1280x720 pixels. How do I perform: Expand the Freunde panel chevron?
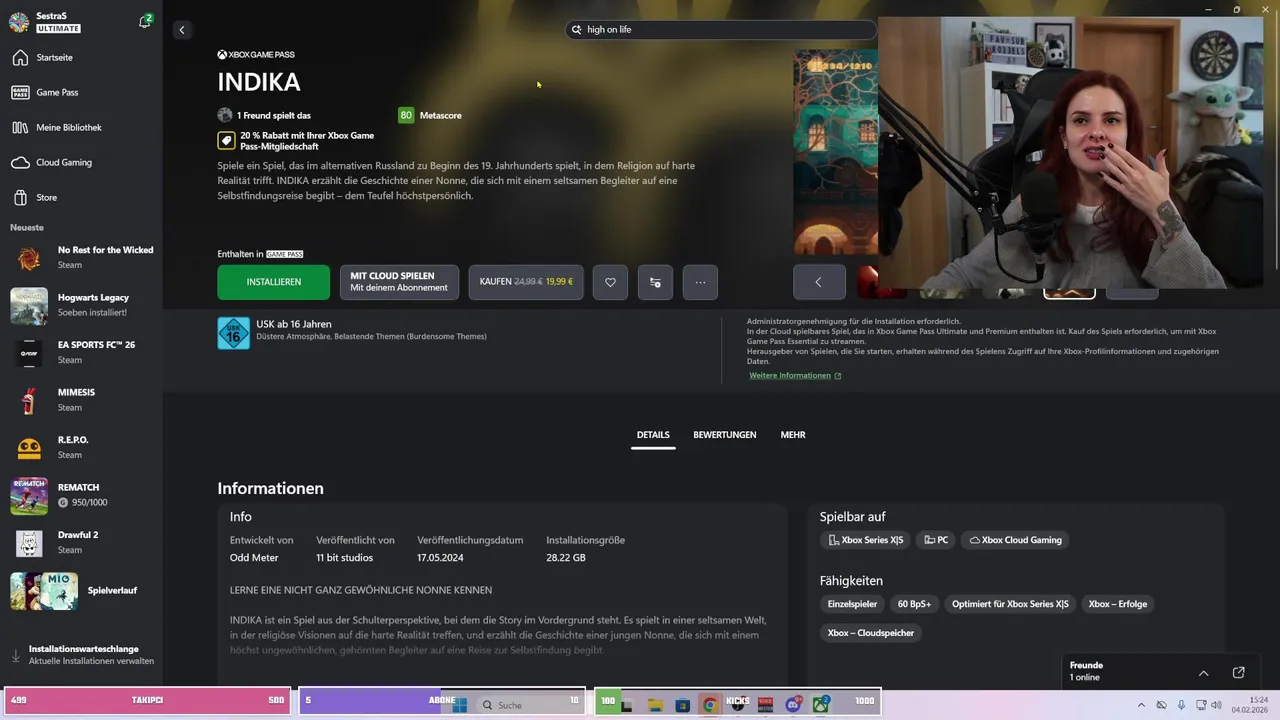click(x=1204, y=673)
